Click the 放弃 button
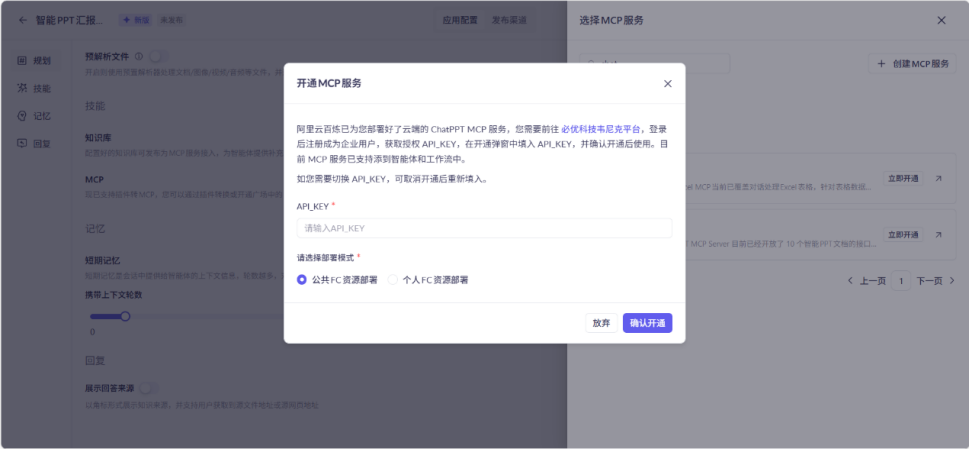Screen dimensions: 969x449 click(601, 323)
